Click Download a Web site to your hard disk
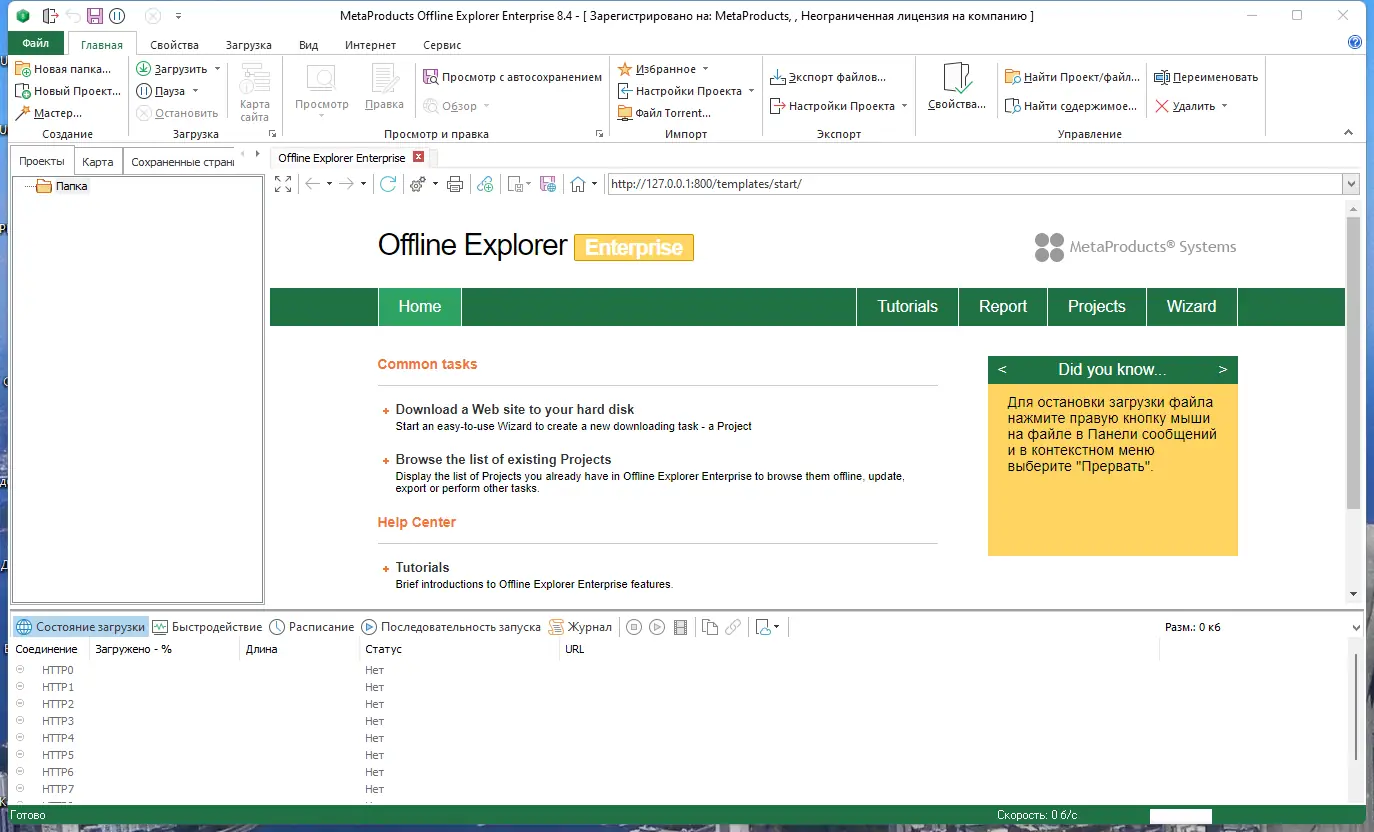The image size is (1374, 832). pos(515,409)
